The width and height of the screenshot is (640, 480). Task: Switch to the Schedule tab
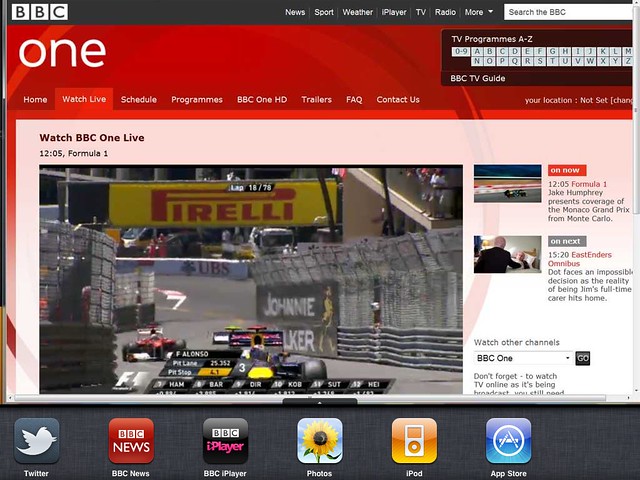[x=139, y=100]
